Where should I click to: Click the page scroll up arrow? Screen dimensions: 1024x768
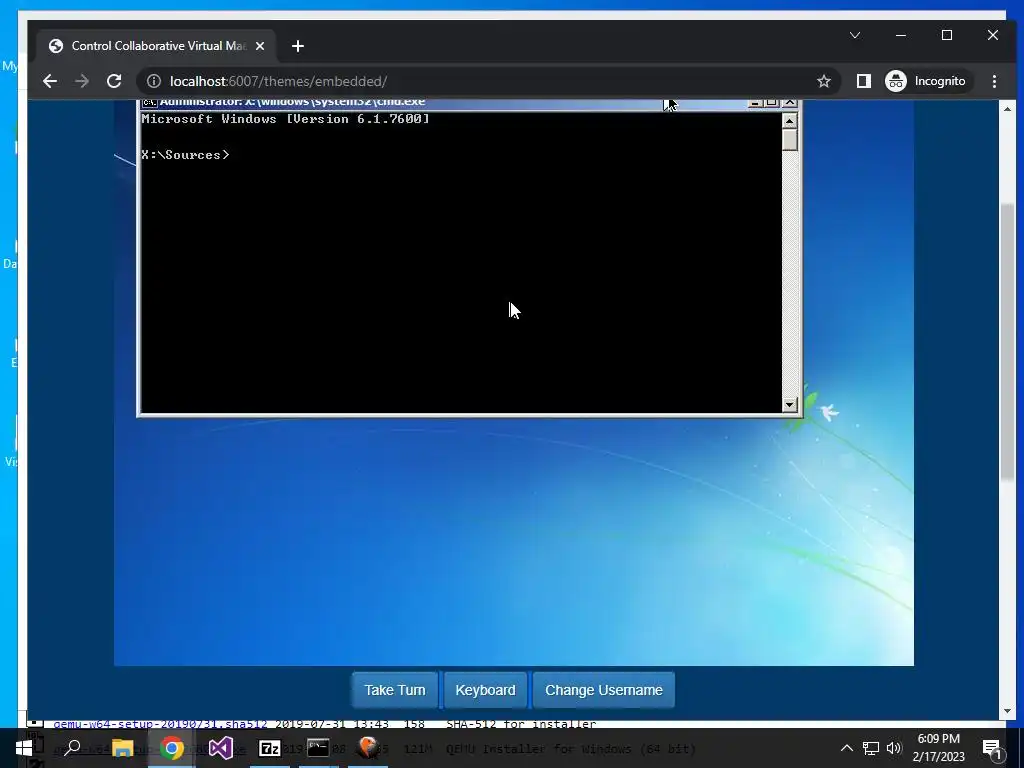(x=1007, y=108)
